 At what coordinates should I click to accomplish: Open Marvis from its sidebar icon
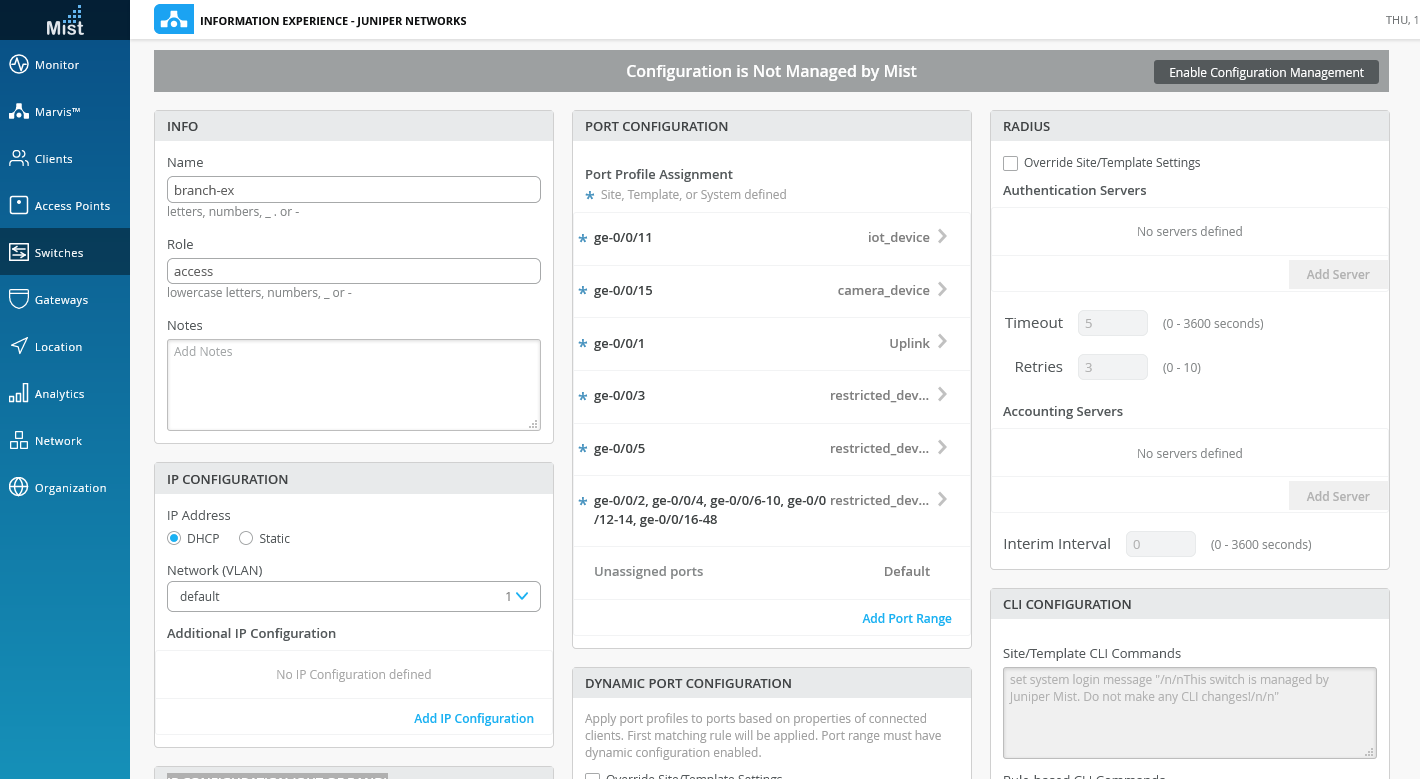(19, 112)
